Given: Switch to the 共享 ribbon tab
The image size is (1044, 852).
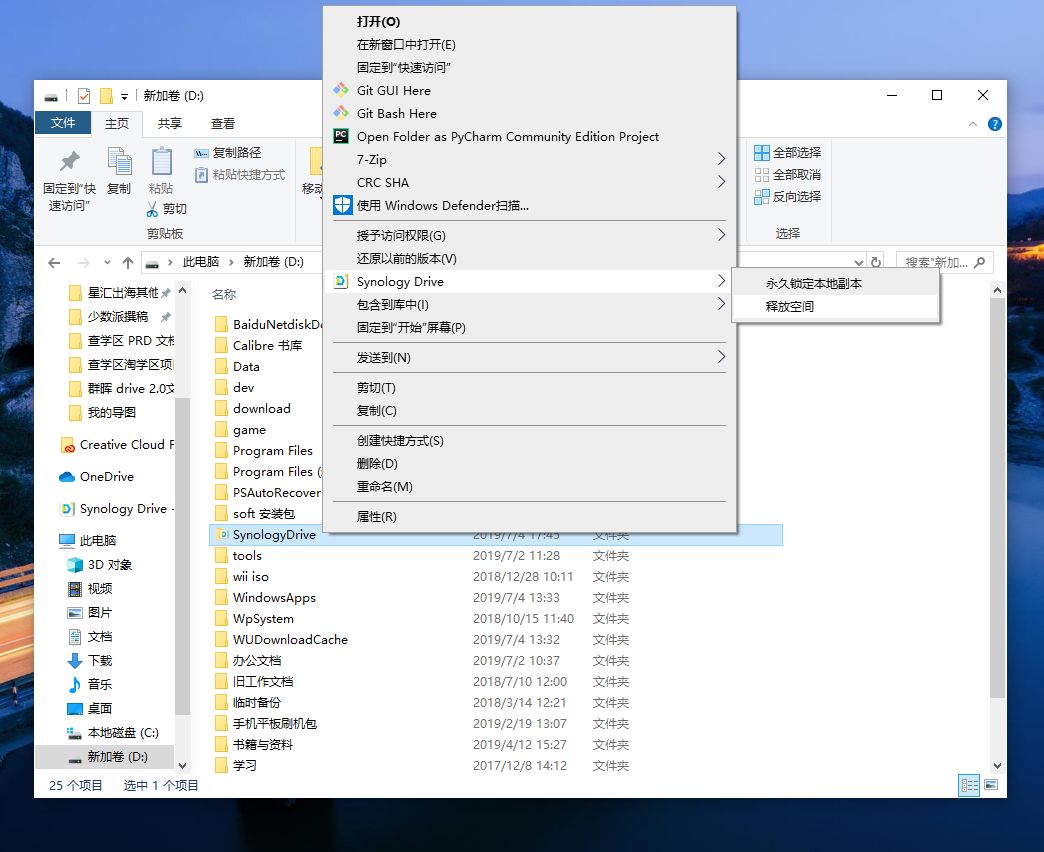Looking at the screenshot, I should (x=170, y=123).
